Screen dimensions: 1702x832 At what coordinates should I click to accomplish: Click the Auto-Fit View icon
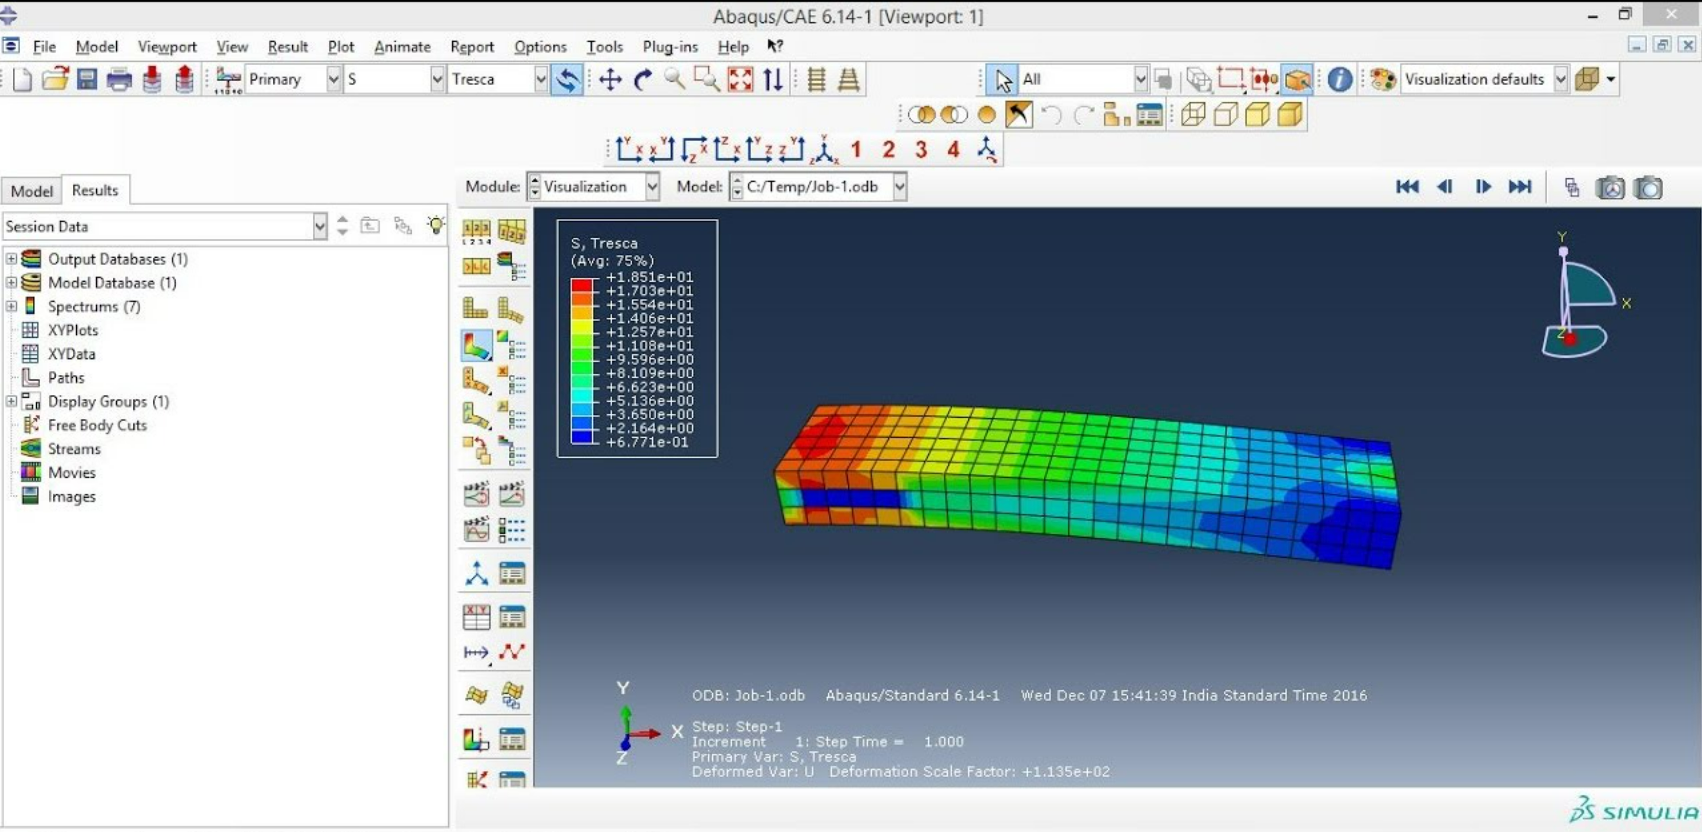(x=740, y=79)
